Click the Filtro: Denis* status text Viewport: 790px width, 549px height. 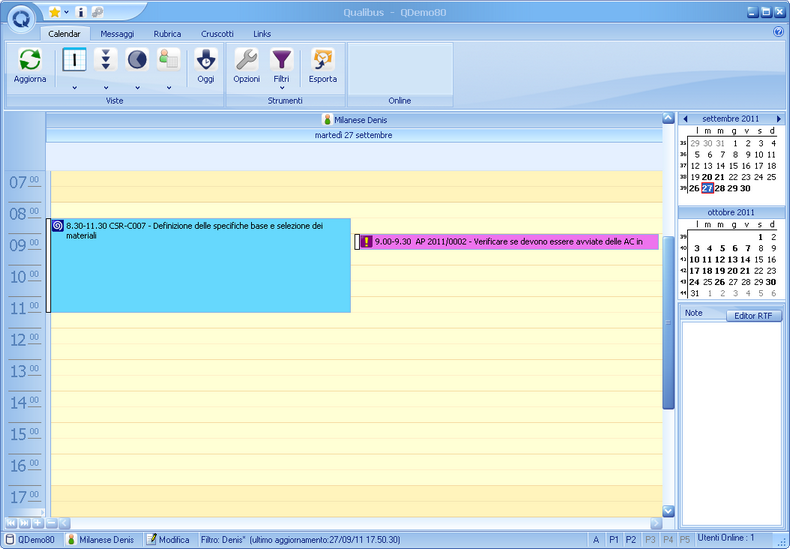click(x=300, y=539)
